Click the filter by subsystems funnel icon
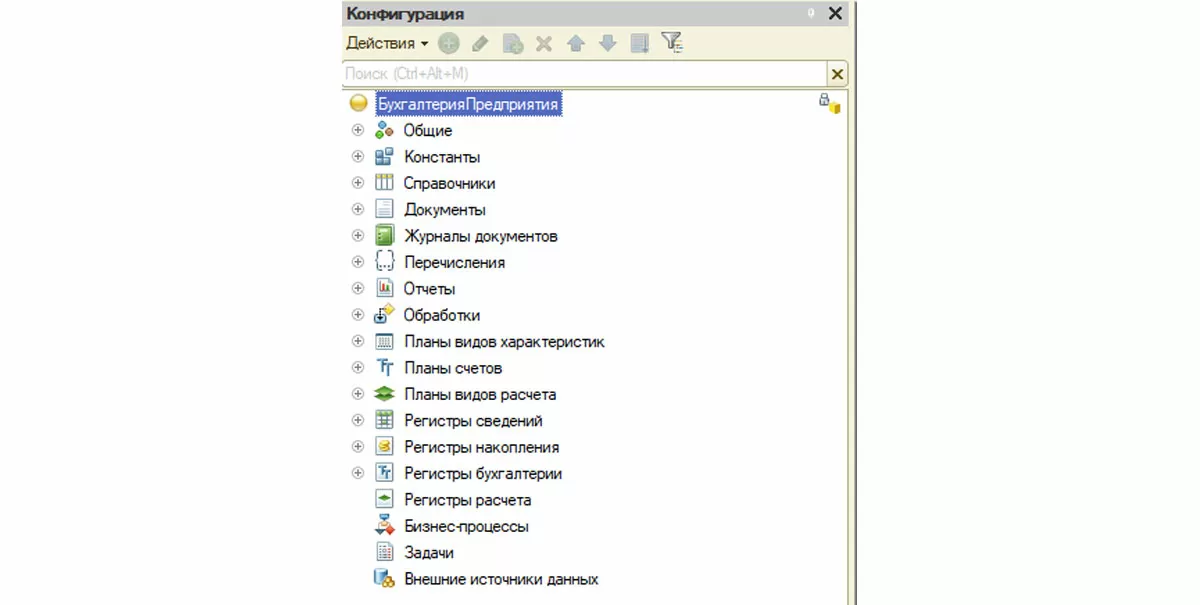This screenshot has width=1200, height=605. pos(672,43)
